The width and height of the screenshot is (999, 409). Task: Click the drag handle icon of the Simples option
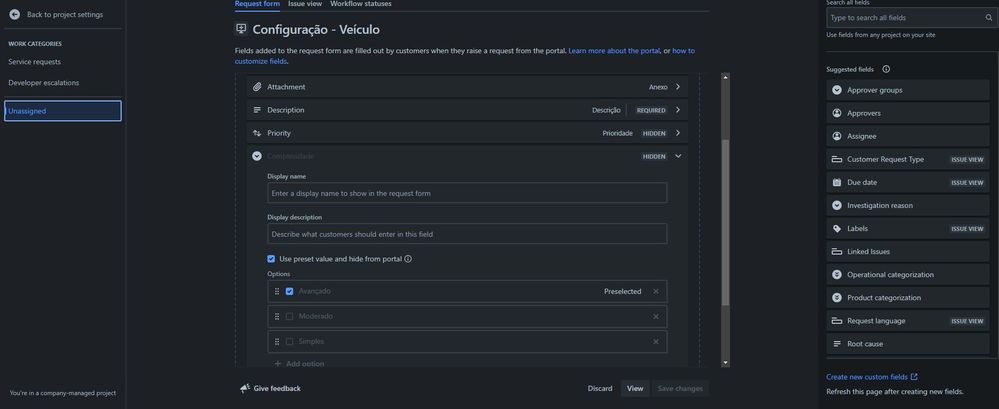(277, 341)
